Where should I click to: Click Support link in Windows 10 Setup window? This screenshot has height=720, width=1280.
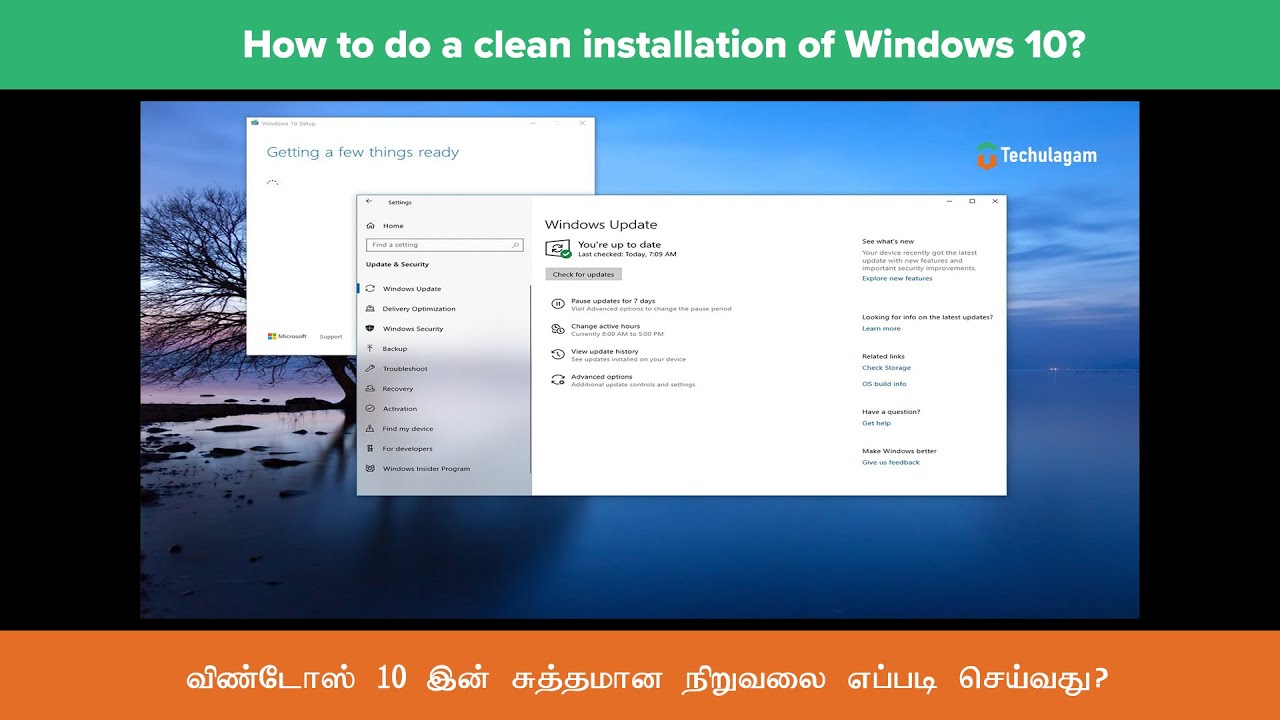click(x=331, y=337)
